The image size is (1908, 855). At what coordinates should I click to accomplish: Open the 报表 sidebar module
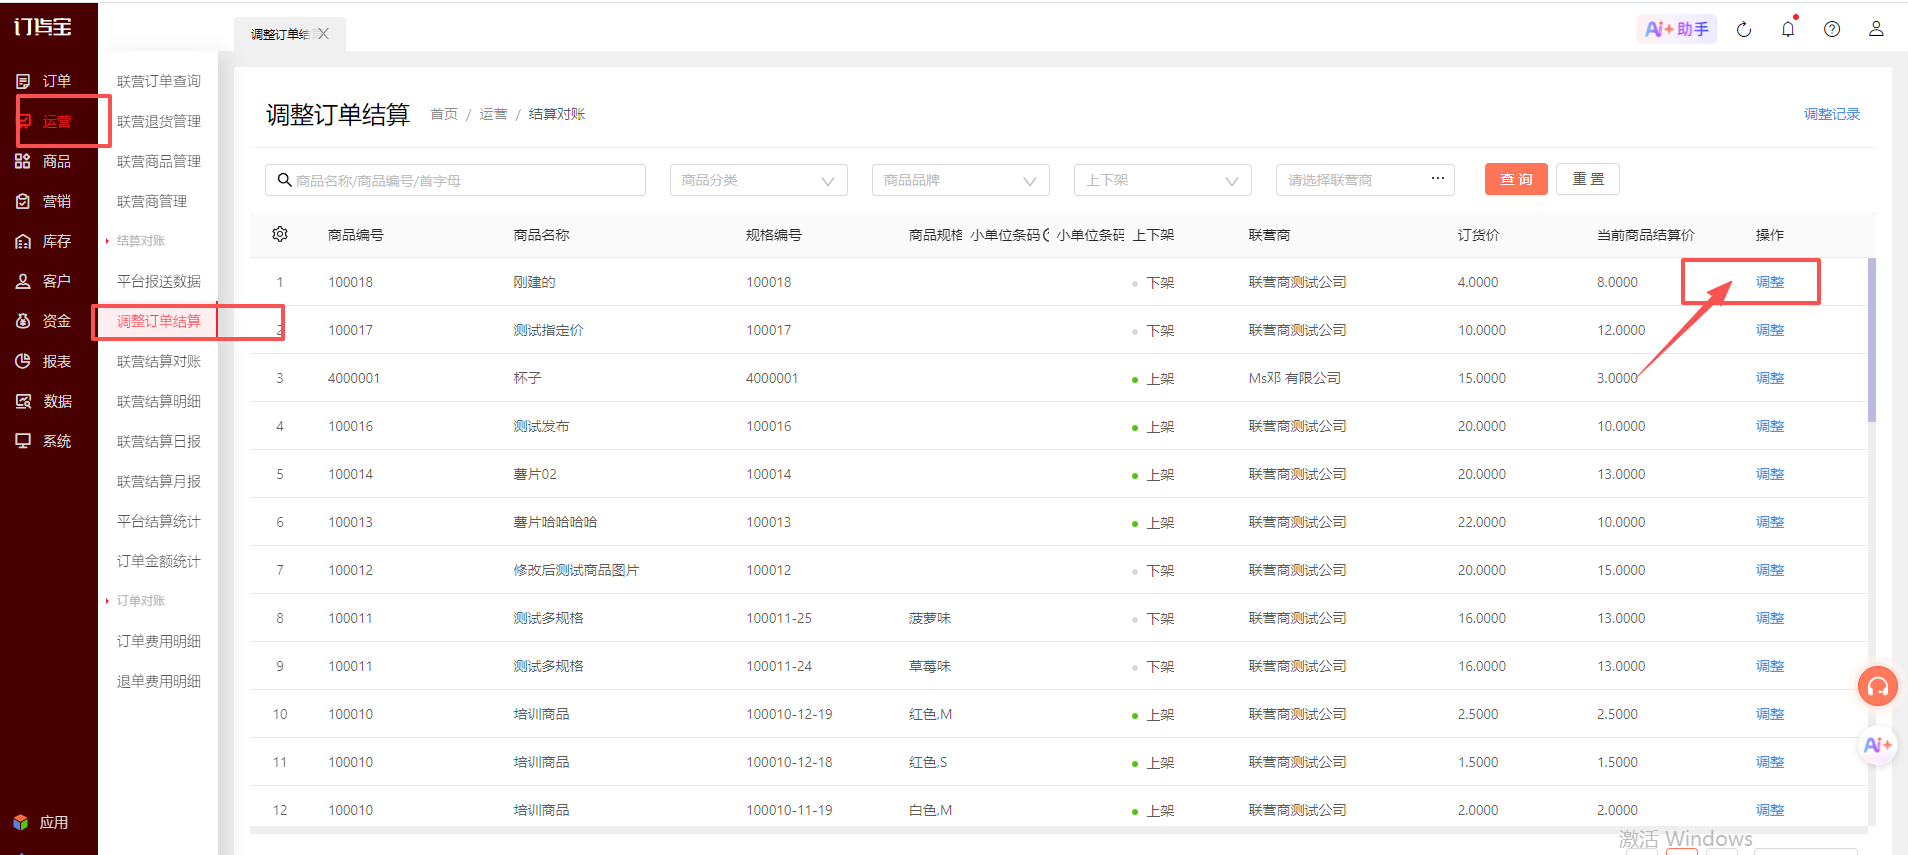(44, 361)
